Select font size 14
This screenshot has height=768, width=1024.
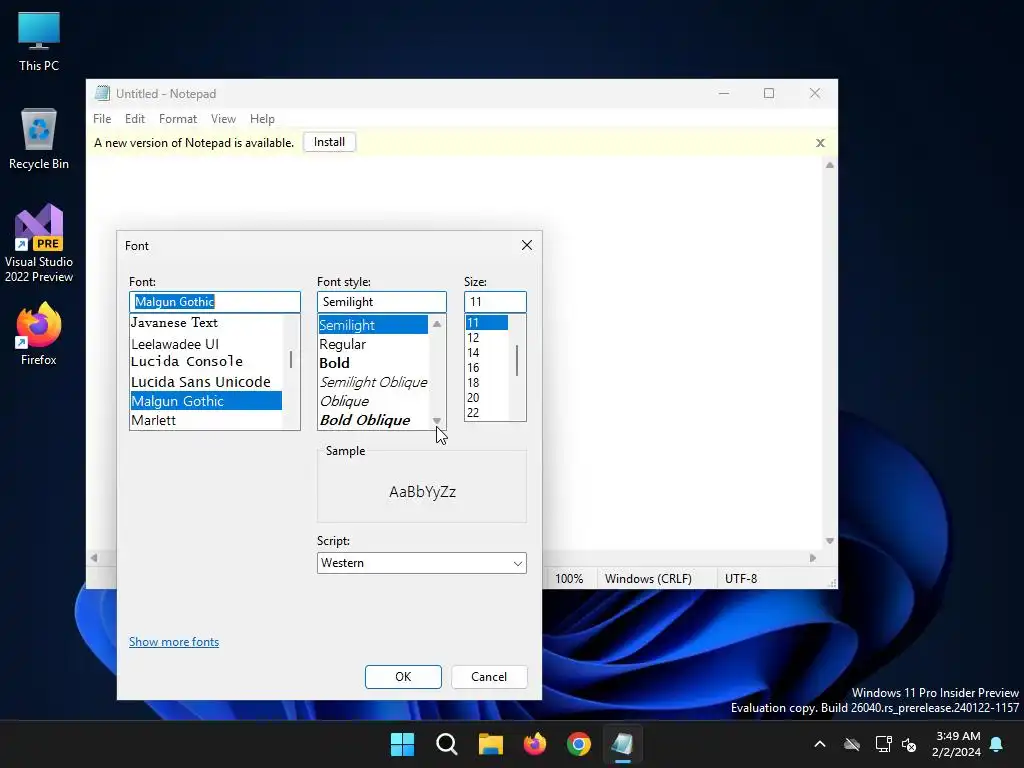coord(487,353)
